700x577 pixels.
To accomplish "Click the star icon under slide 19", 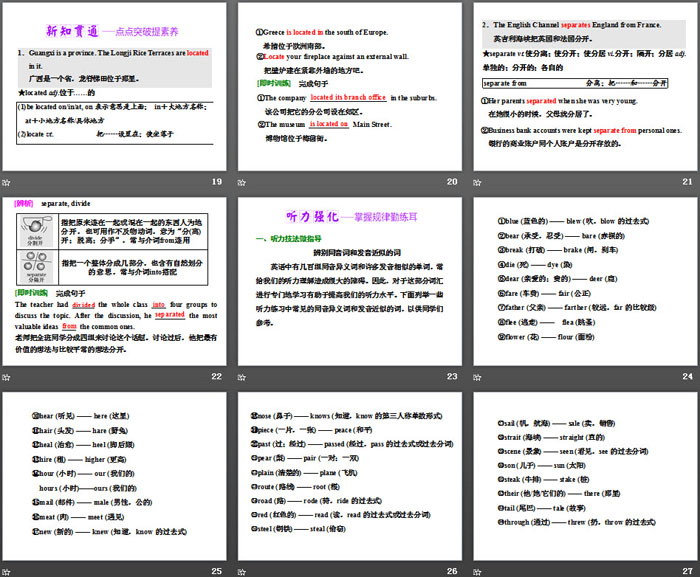I will tap(6, 182).
